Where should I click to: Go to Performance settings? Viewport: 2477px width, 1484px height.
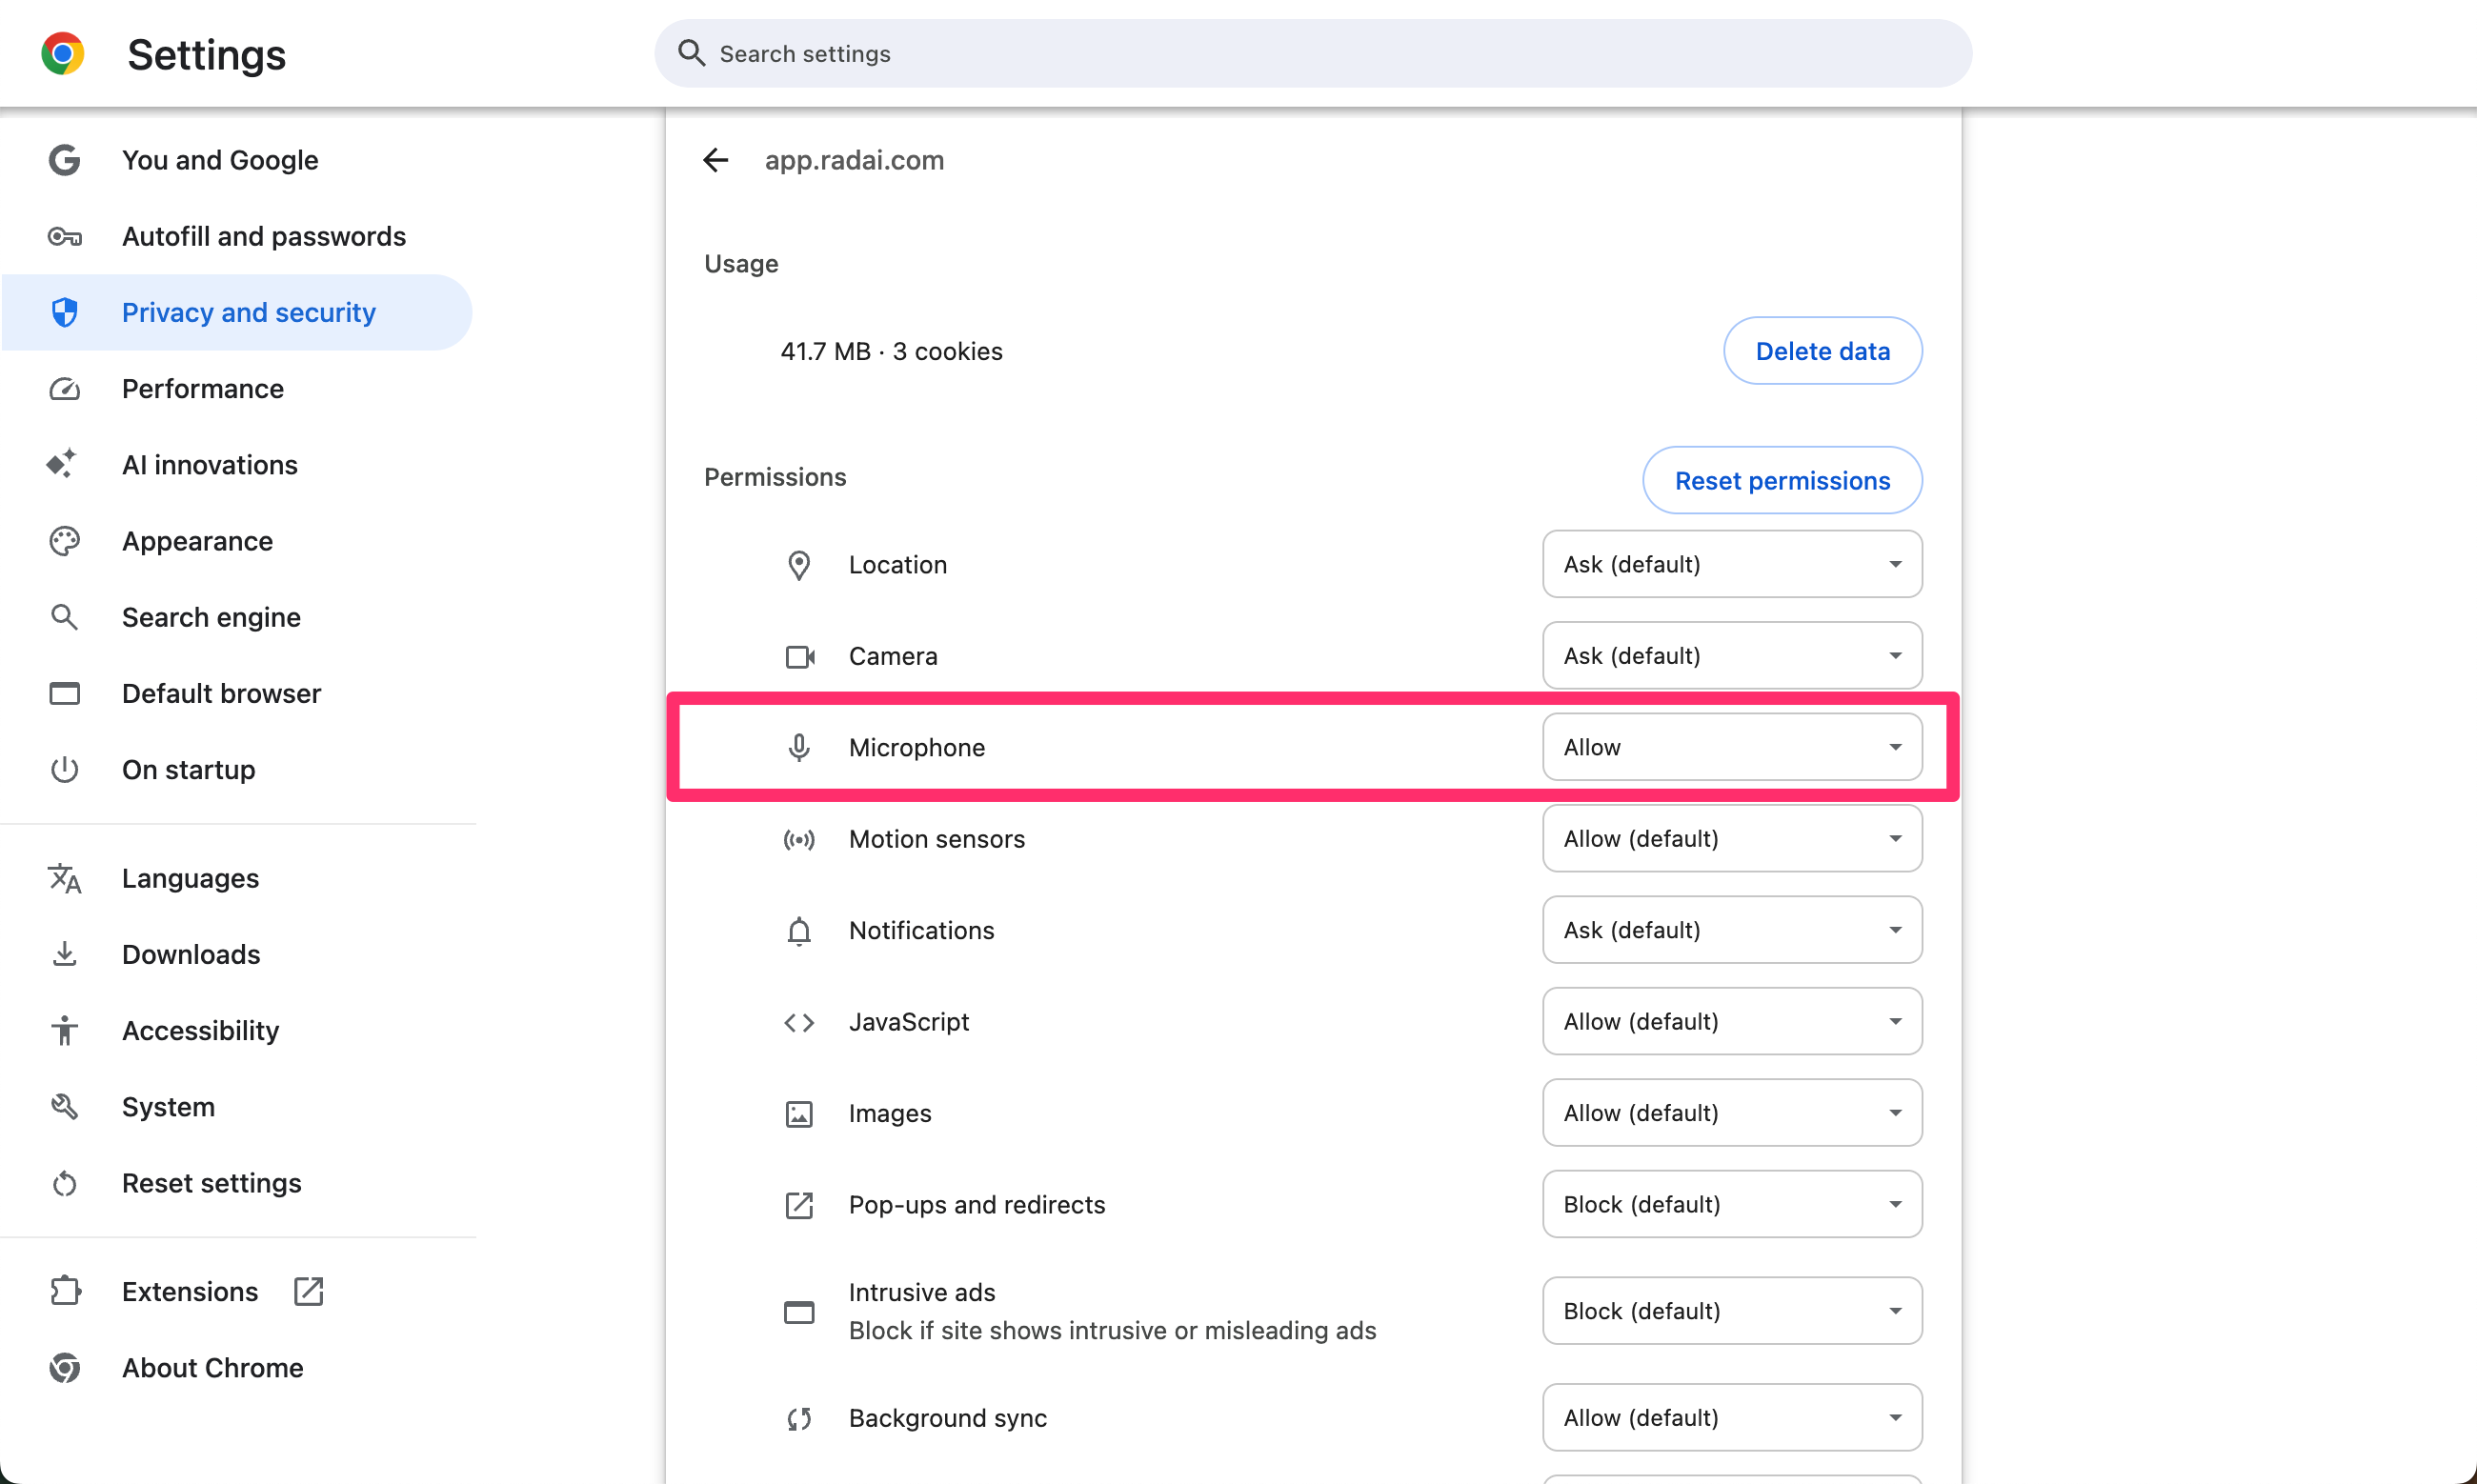(x=237, y=388)
